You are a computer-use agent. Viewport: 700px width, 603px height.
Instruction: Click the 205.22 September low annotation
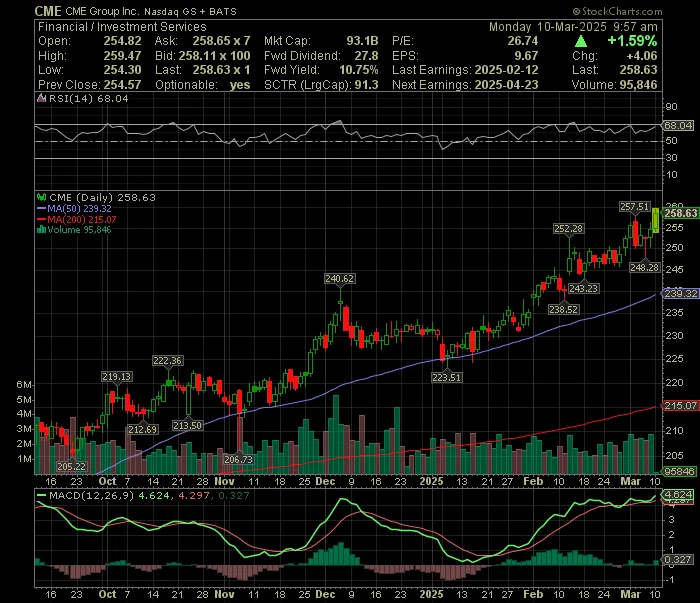[x=71, y=466]
